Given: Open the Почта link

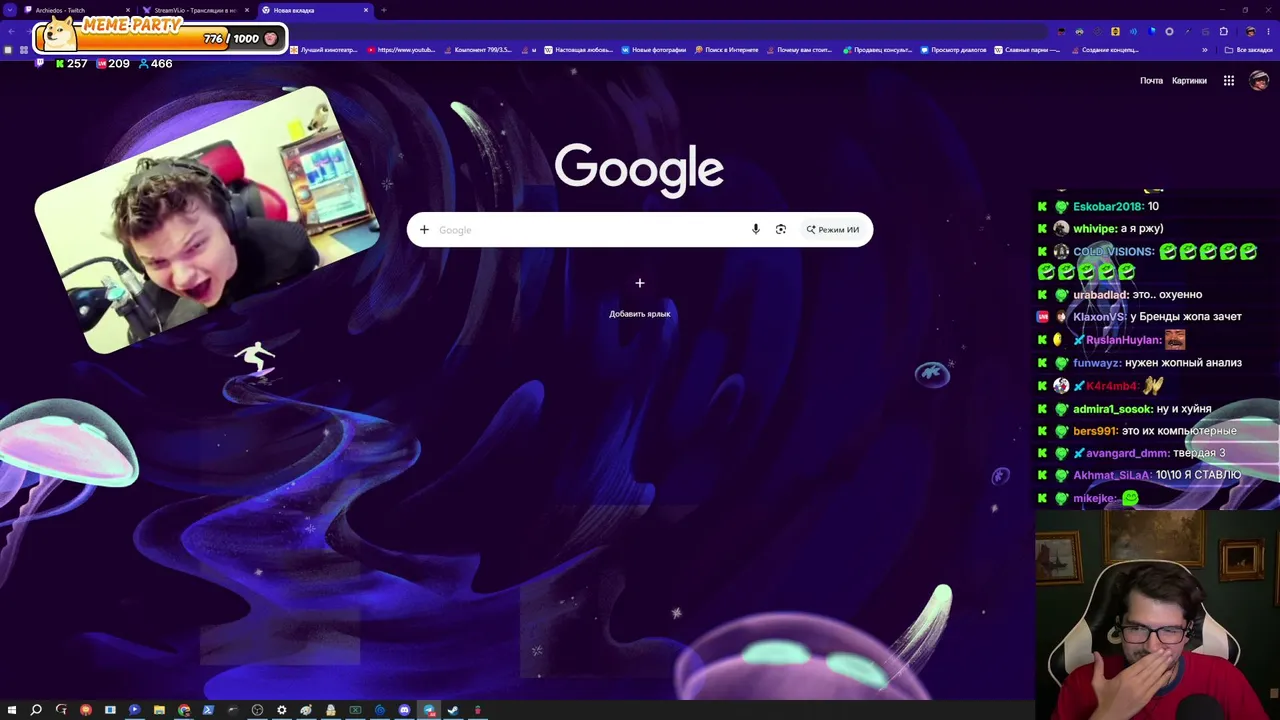Looking at the screenshot, I should [x=1151, y=81].
